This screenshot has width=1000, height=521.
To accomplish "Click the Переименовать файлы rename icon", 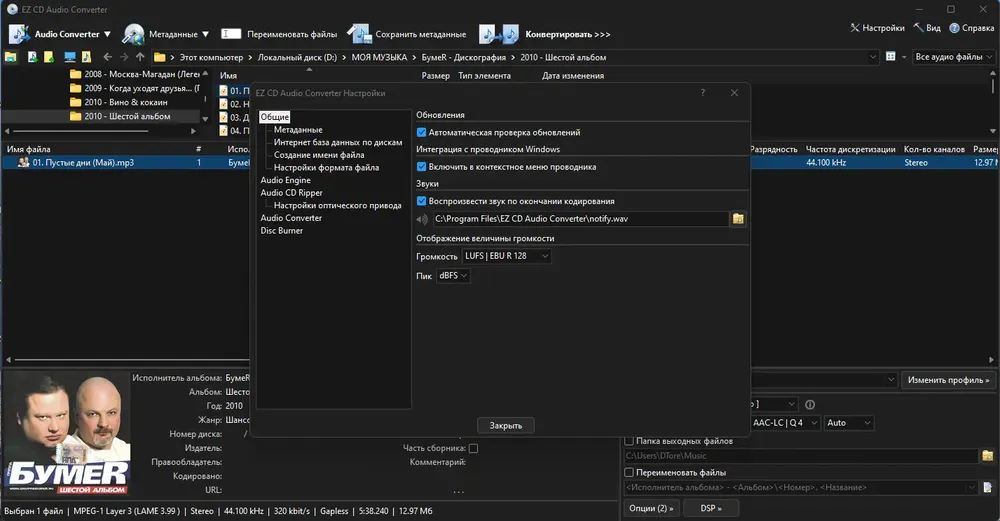I will click(231, 34).
